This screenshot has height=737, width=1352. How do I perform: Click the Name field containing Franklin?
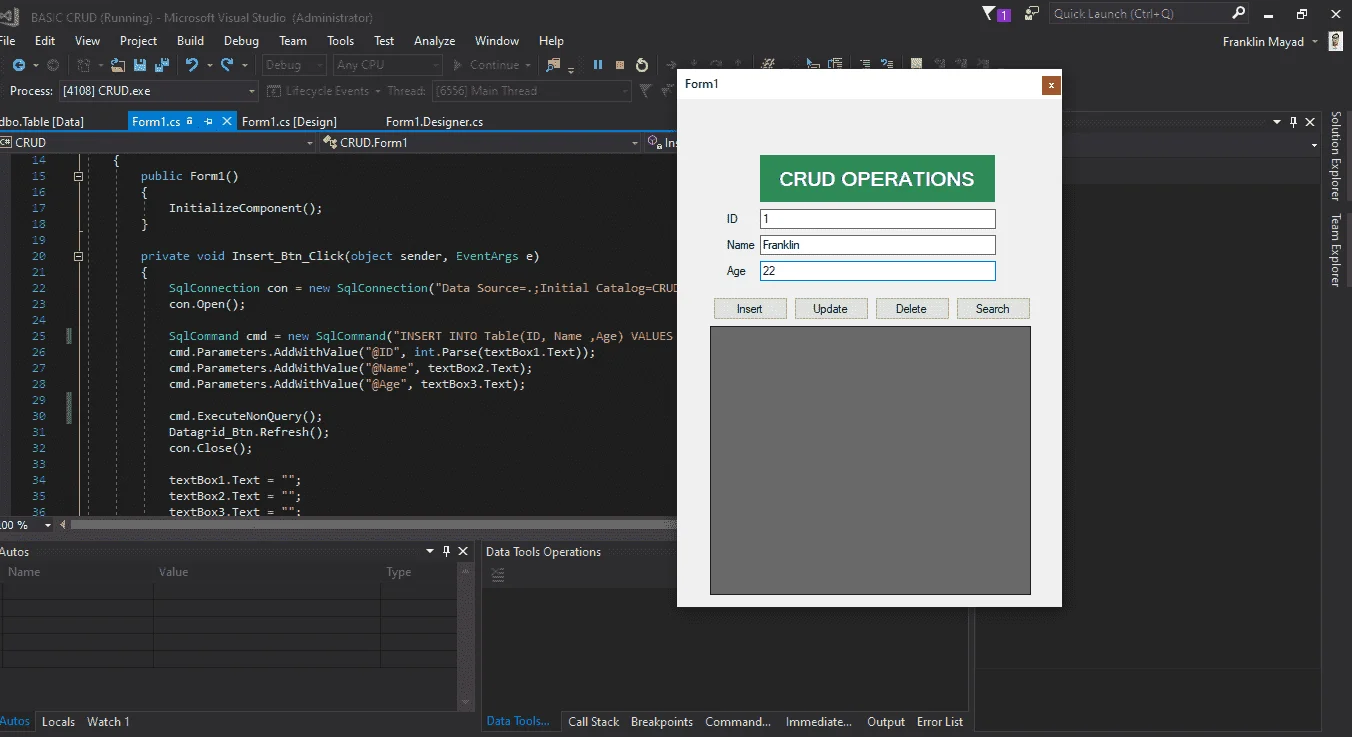(878, 245)
